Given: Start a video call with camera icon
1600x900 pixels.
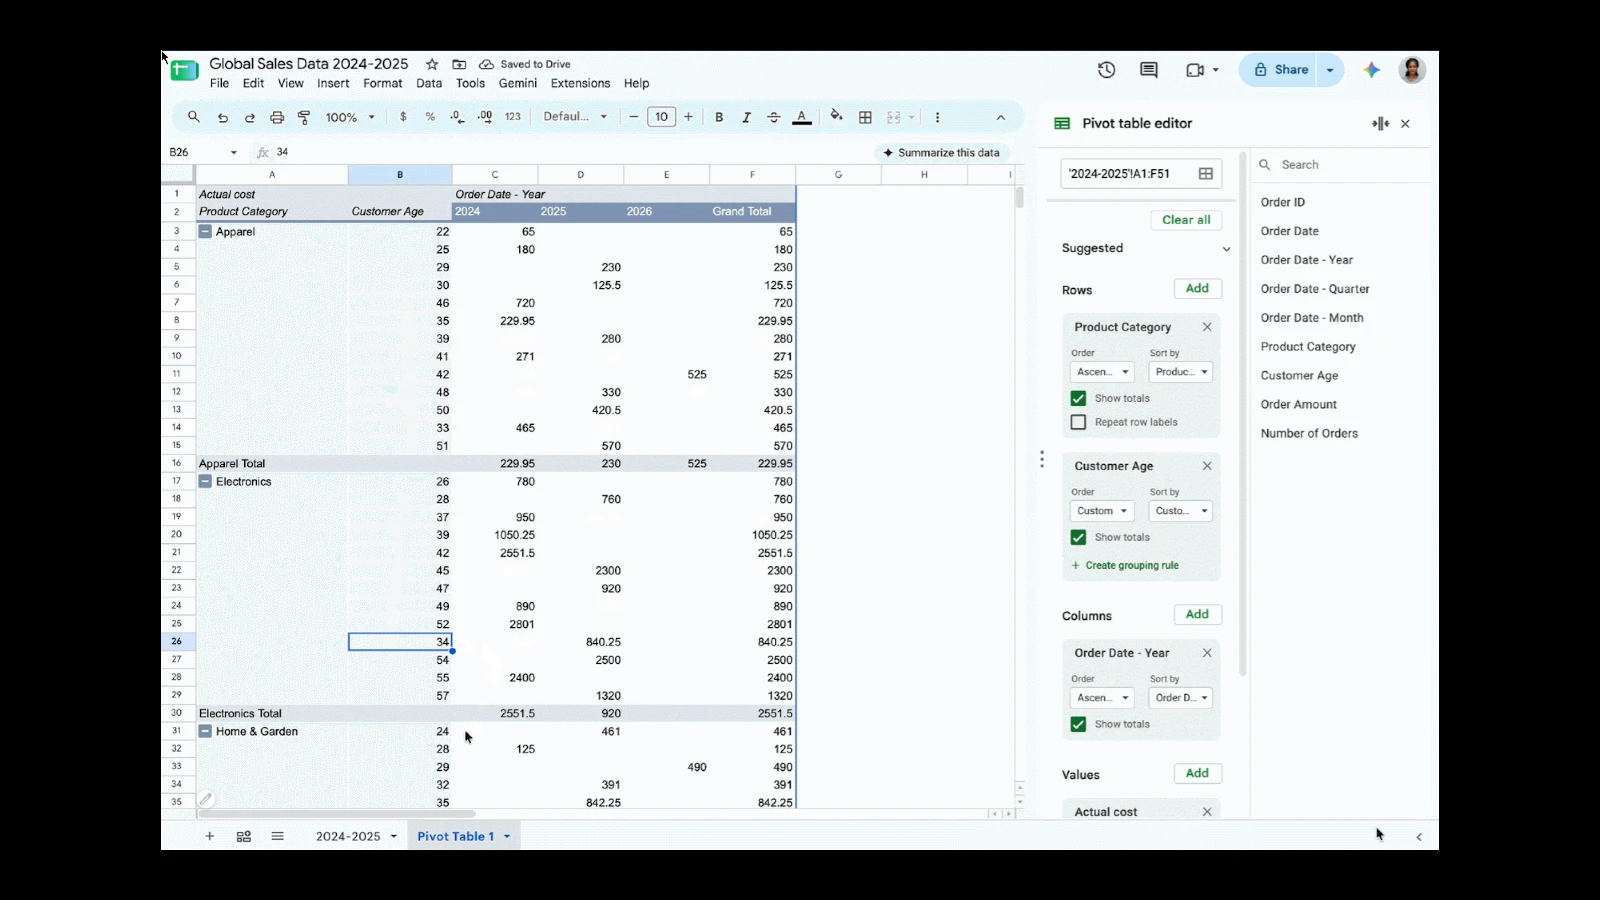Looking at the screenshot, I should click(x=1195, y=70).
